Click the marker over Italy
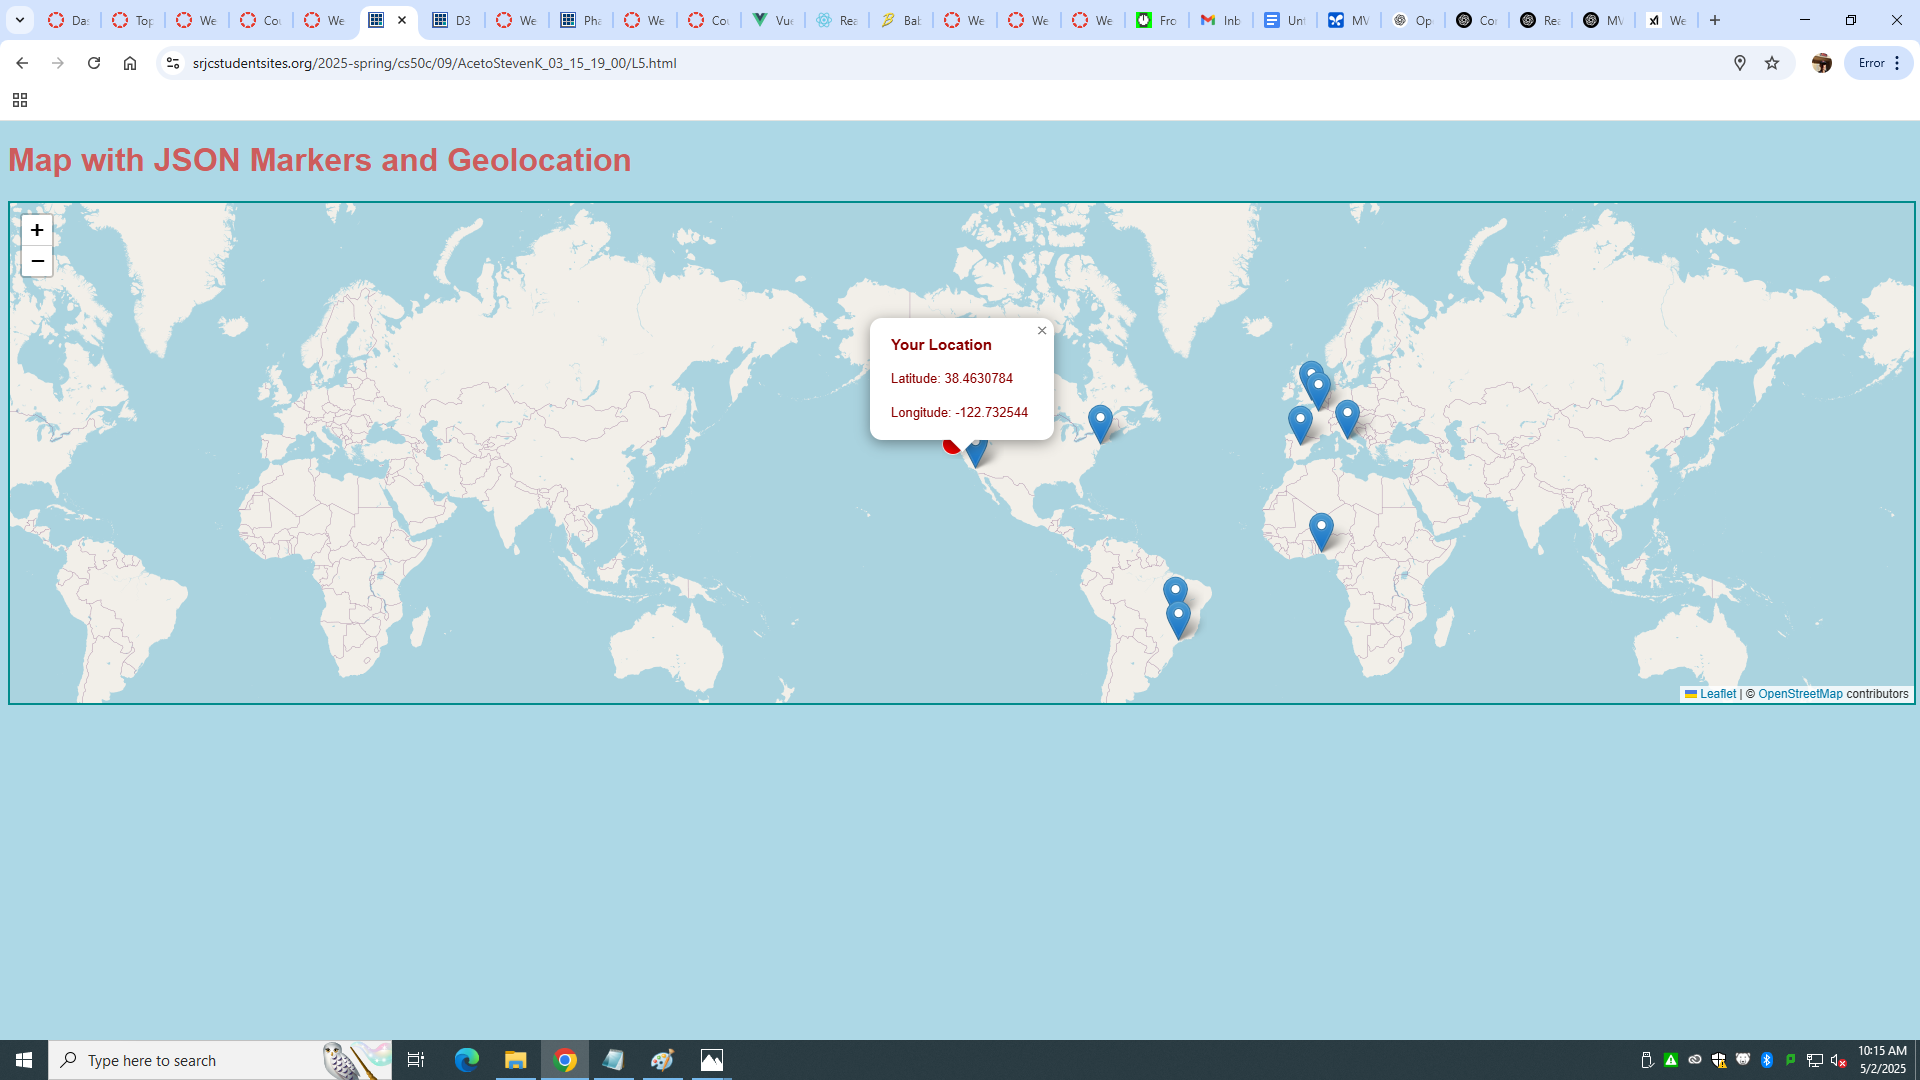 click(x=1347, y=416)
